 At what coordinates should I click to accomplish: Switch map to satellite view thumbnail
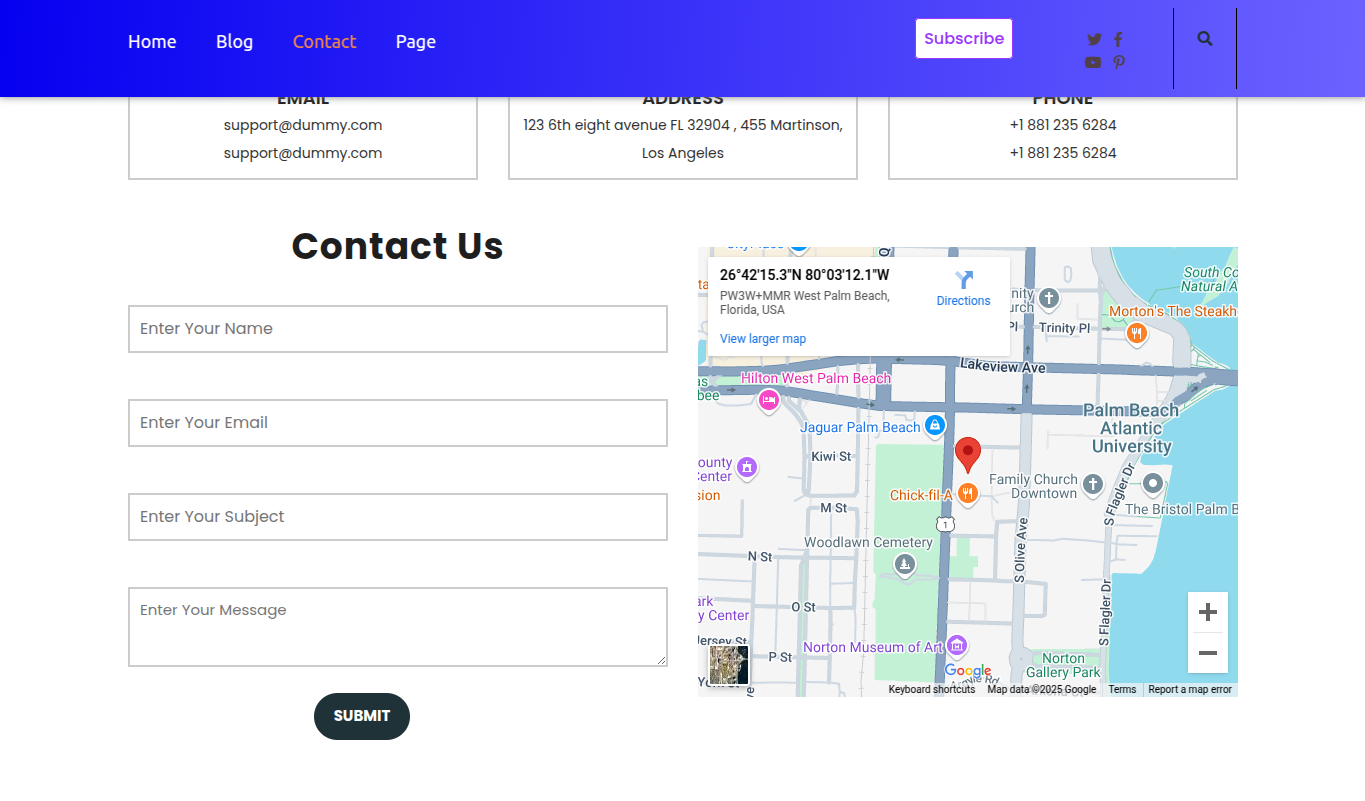click(729, 665)
